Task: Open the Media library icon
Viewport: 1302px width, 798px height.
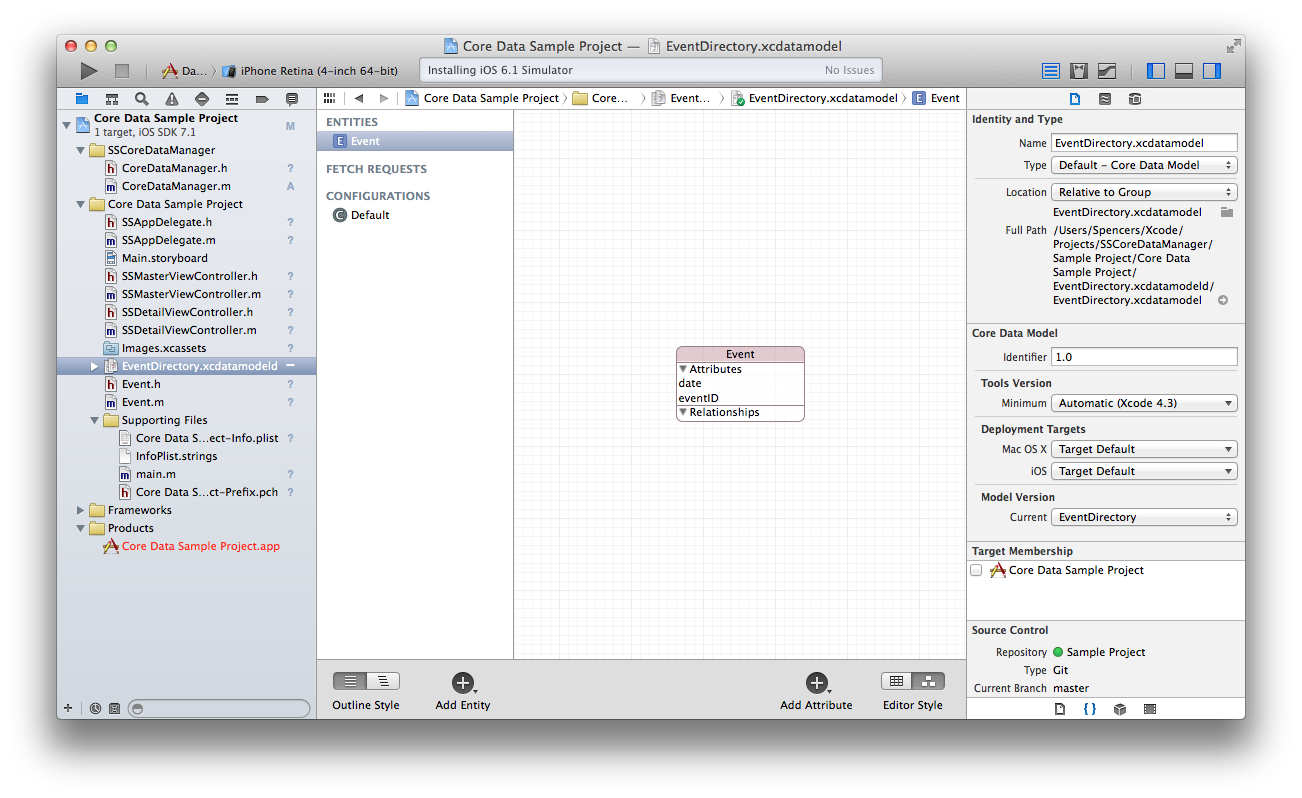Action: tap(1150, 709)
